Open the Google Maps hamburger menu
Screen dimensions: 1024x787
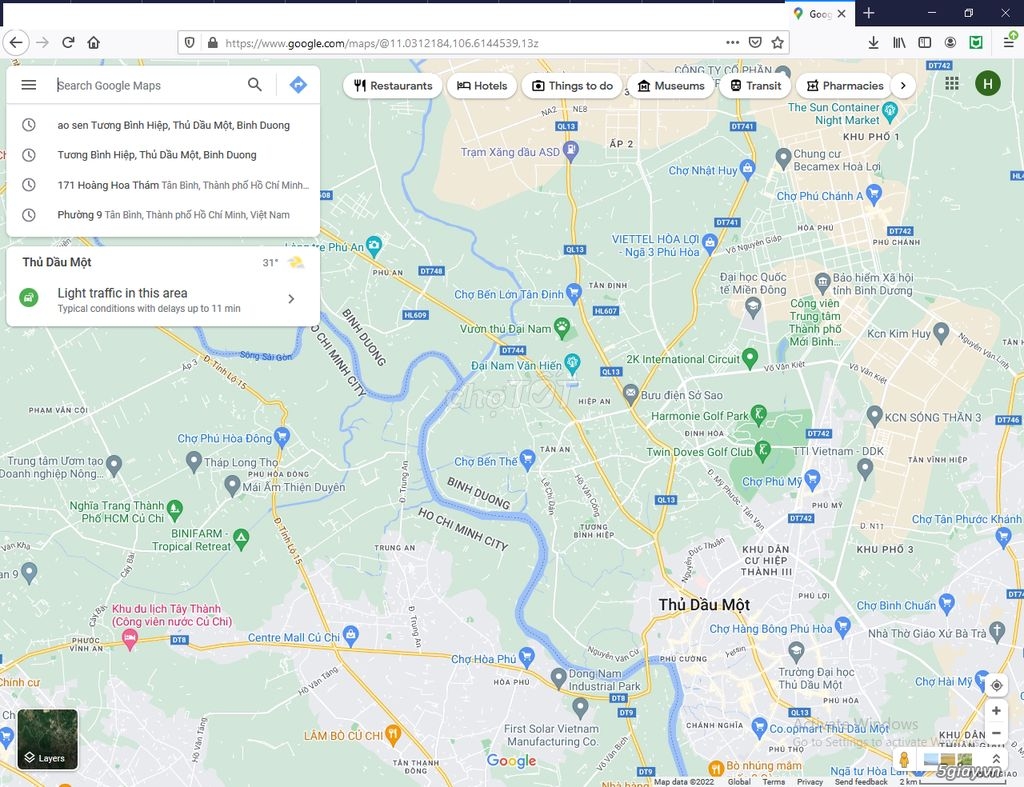point(29,85)
